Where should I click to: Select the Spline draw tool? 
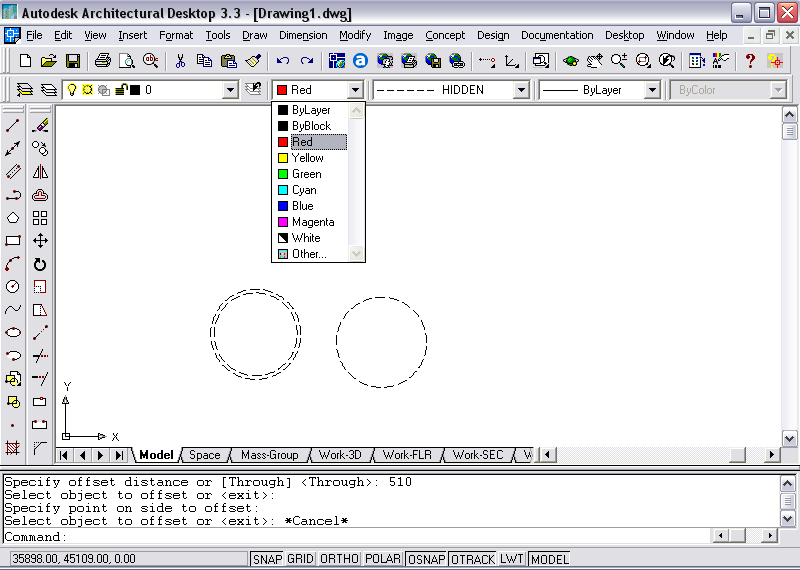pyautogui.click(x=13, y=310)
